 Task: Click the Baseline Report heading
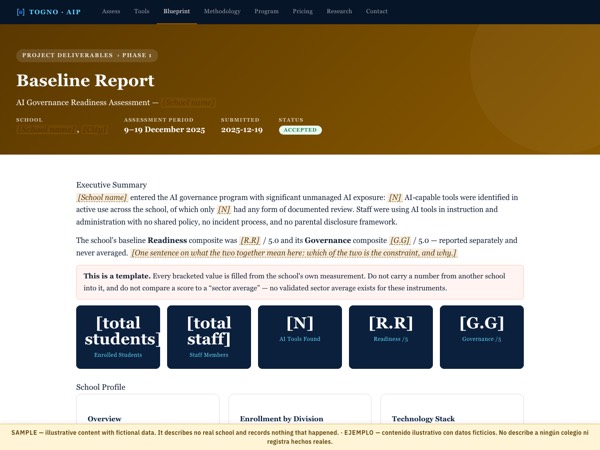pyautogui.click(x=85, y=81)
